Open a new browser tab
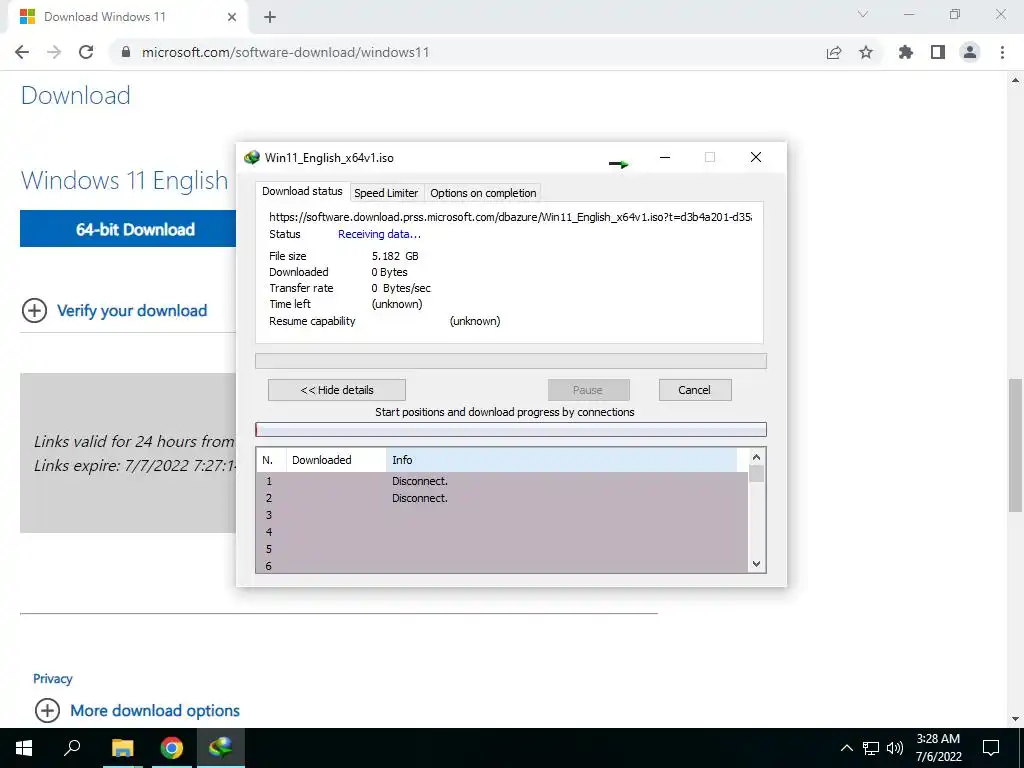Image resolution: width=1024 pixels, height=768 pixels. pyautogui.click(x=270, y=17)
